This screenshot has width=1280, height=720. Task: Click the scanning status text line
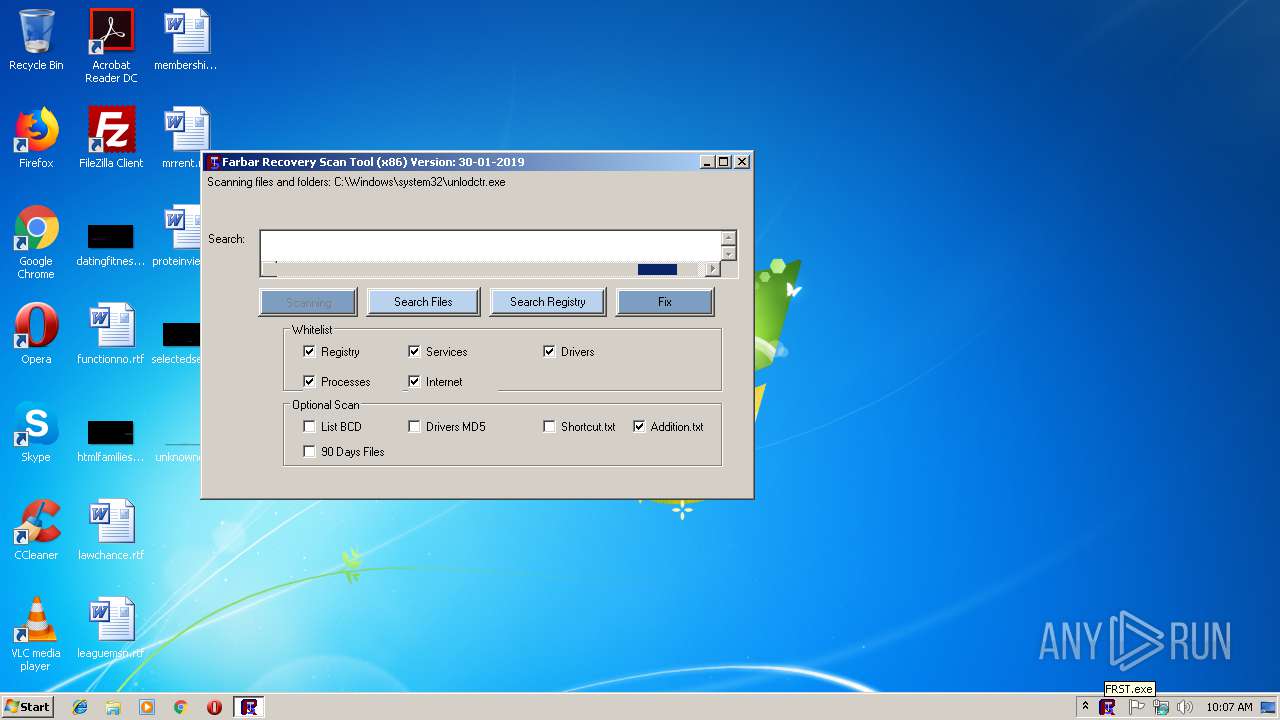click(x=356, y=182)
